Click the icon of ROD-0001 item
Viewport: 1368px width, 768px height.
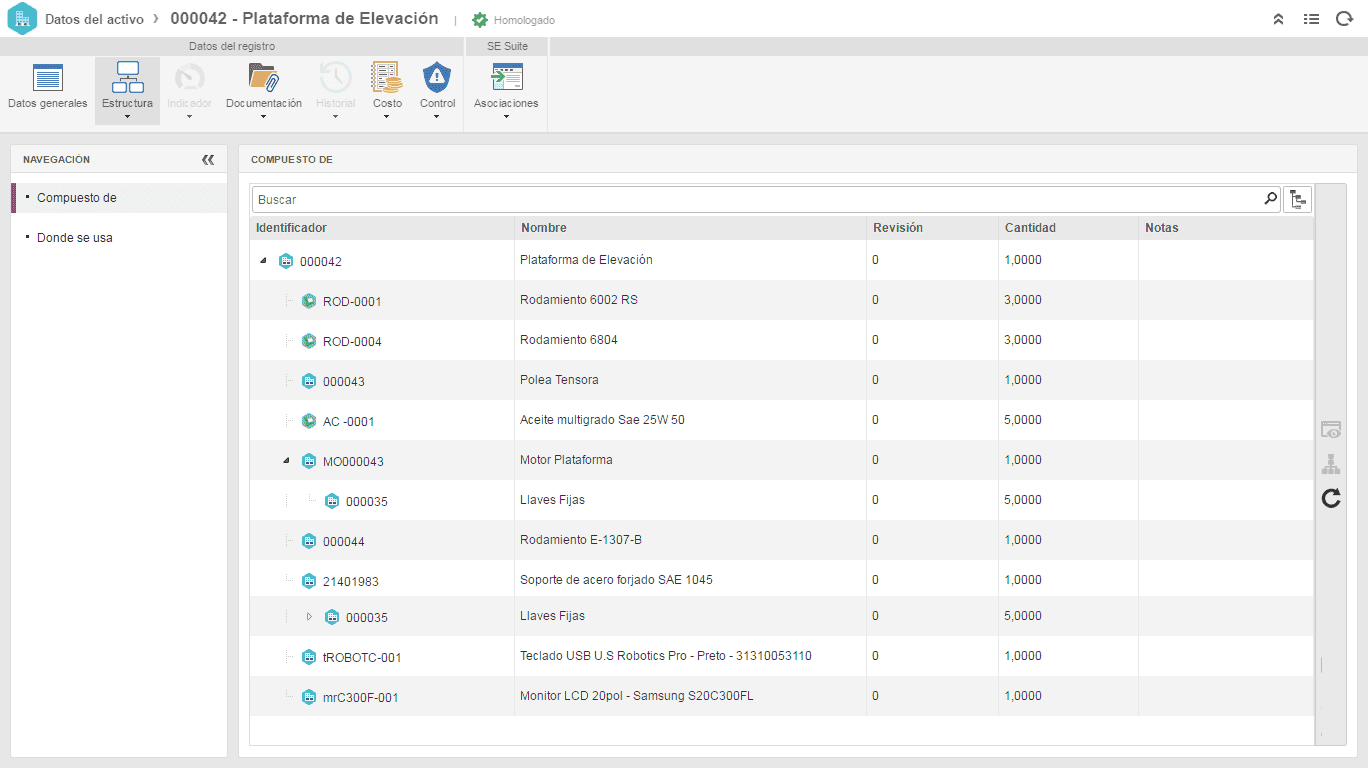click(x=309, y=300)
